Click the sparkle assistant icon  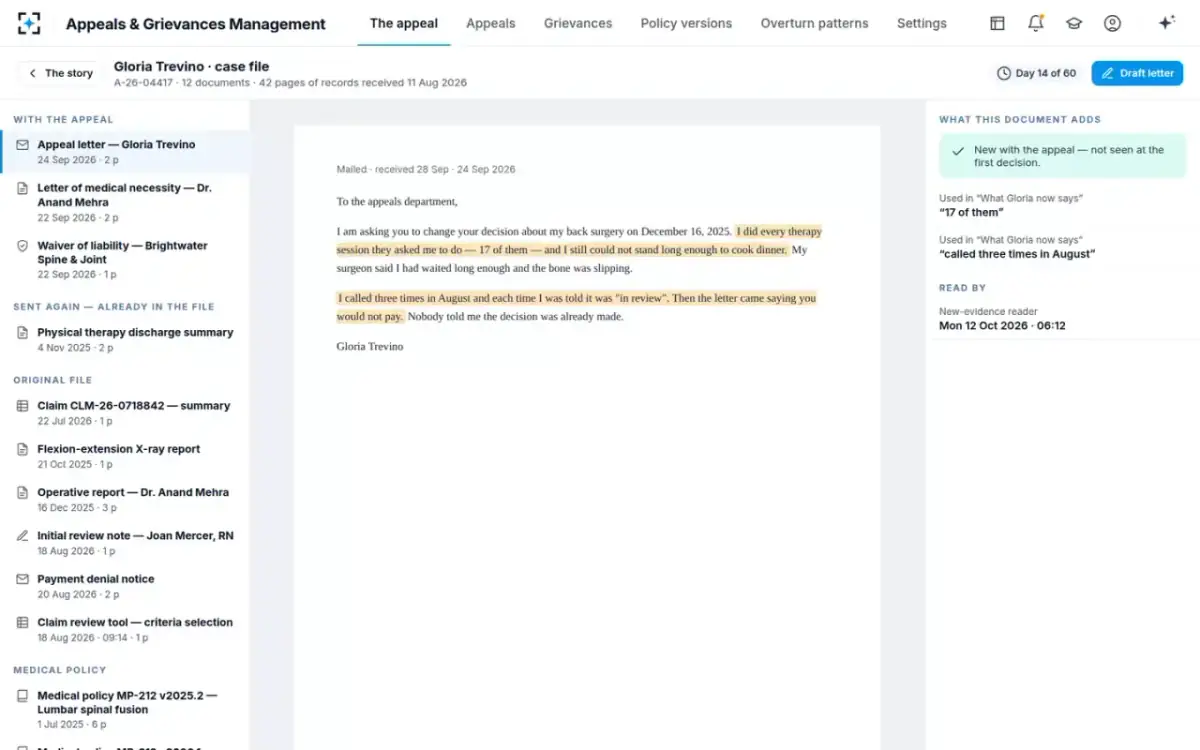1166,23
